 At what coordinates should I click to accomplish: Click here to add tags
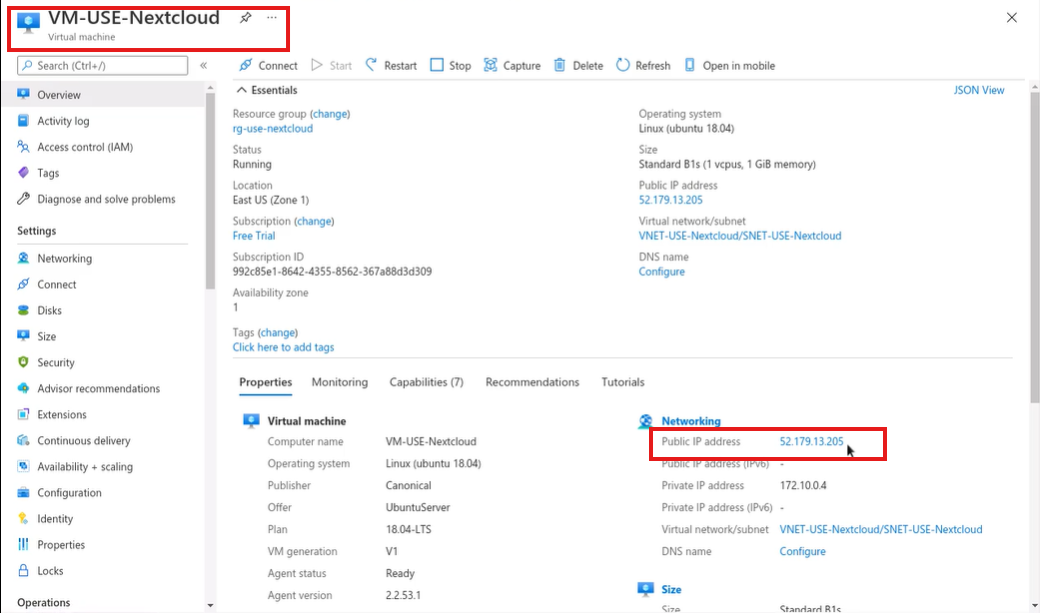click(x=283, y=347)
